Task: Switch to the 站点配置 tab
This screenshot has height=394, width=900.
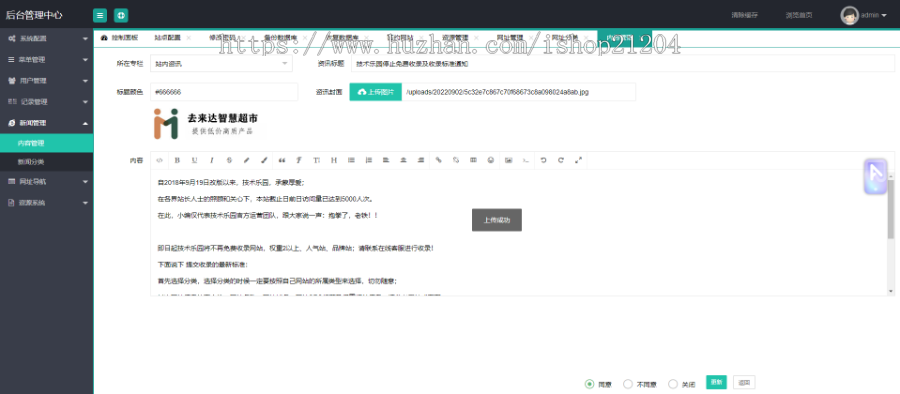Action: click(167, 38)
